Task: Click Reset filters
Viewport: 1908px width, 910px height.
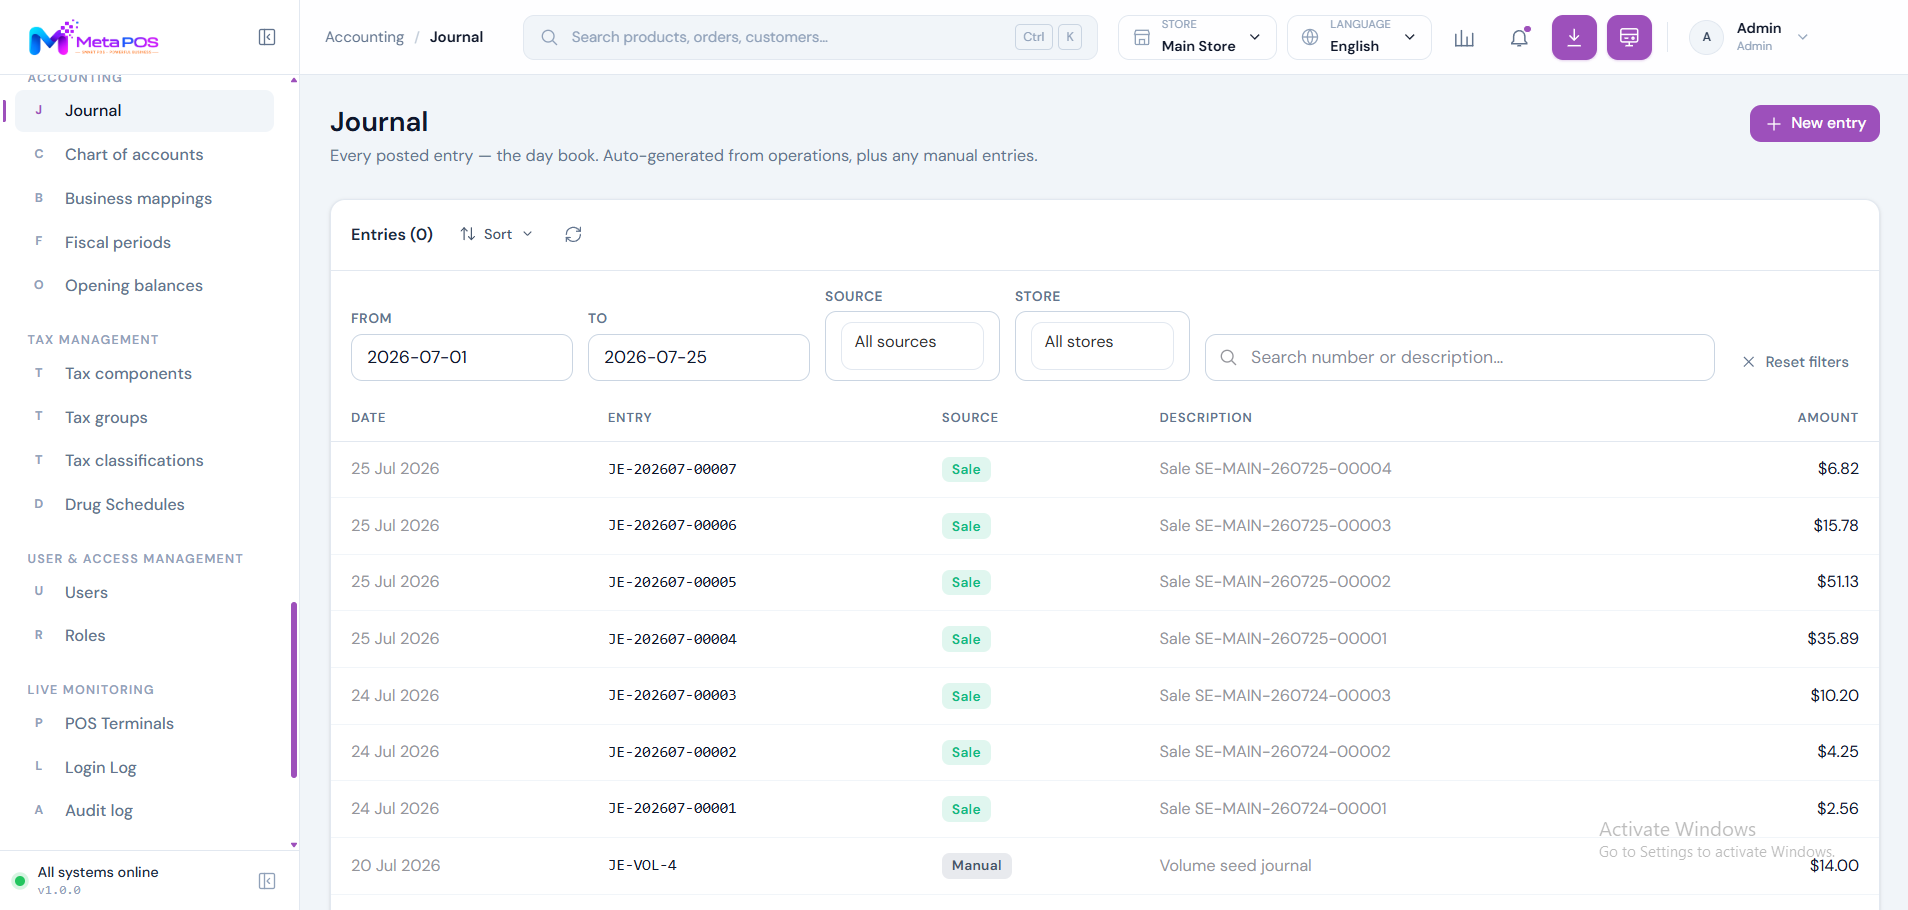Action: coord(1796,362)
